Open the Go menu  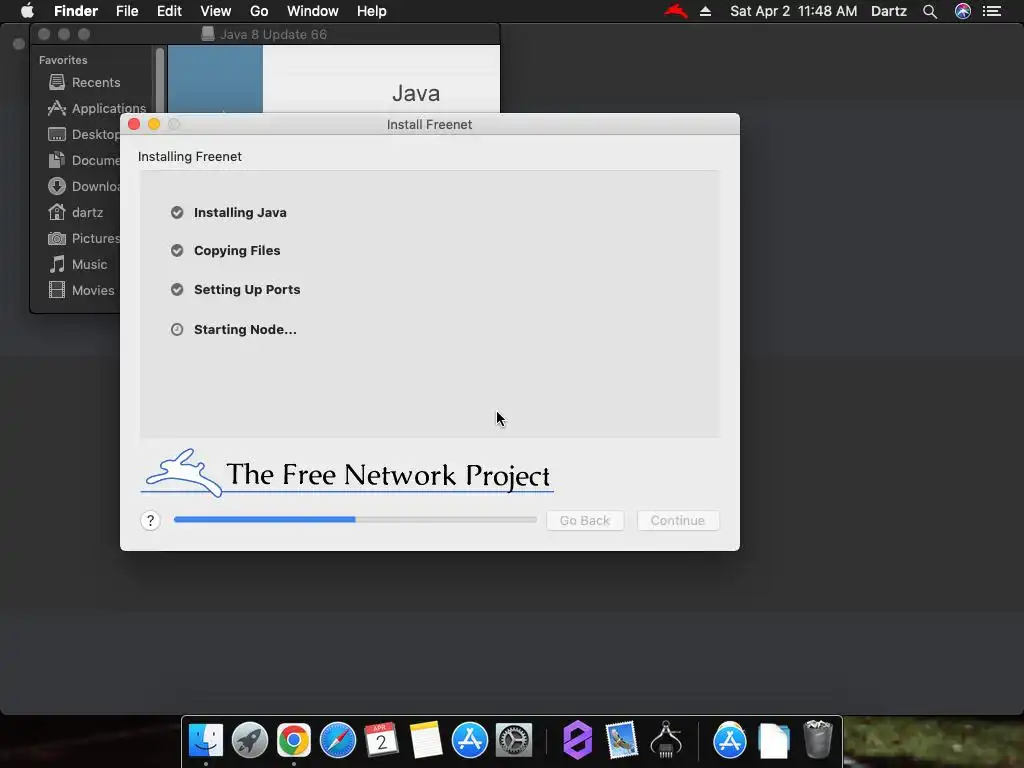pyautogui.click(x=259, y=11)
